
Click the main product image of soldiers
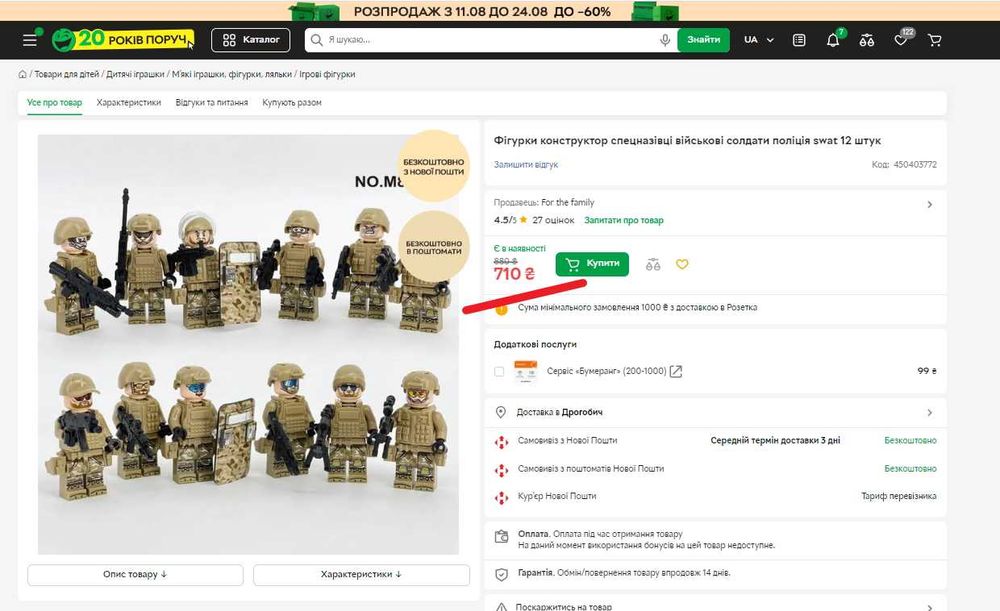click(x=248, y=344)
